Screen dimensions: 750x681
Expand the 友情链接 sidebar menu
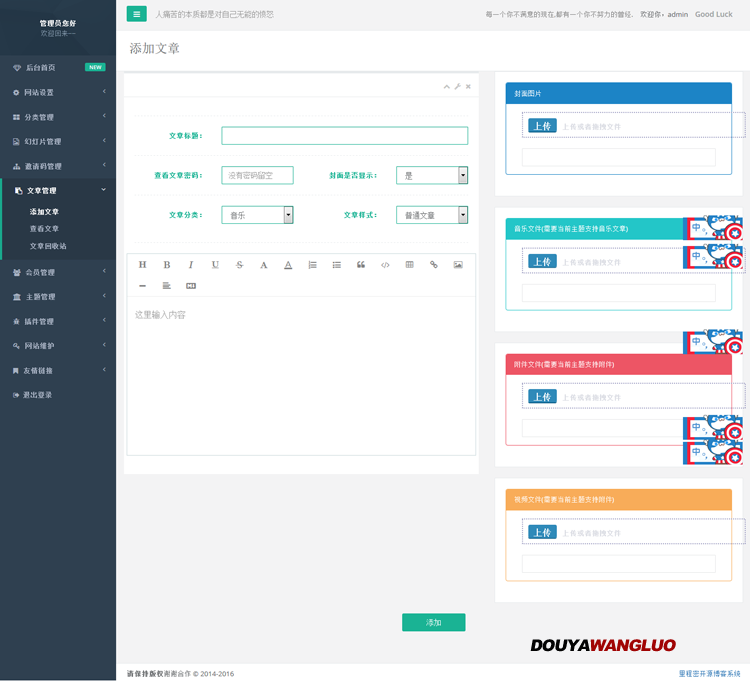pos(58,371)
